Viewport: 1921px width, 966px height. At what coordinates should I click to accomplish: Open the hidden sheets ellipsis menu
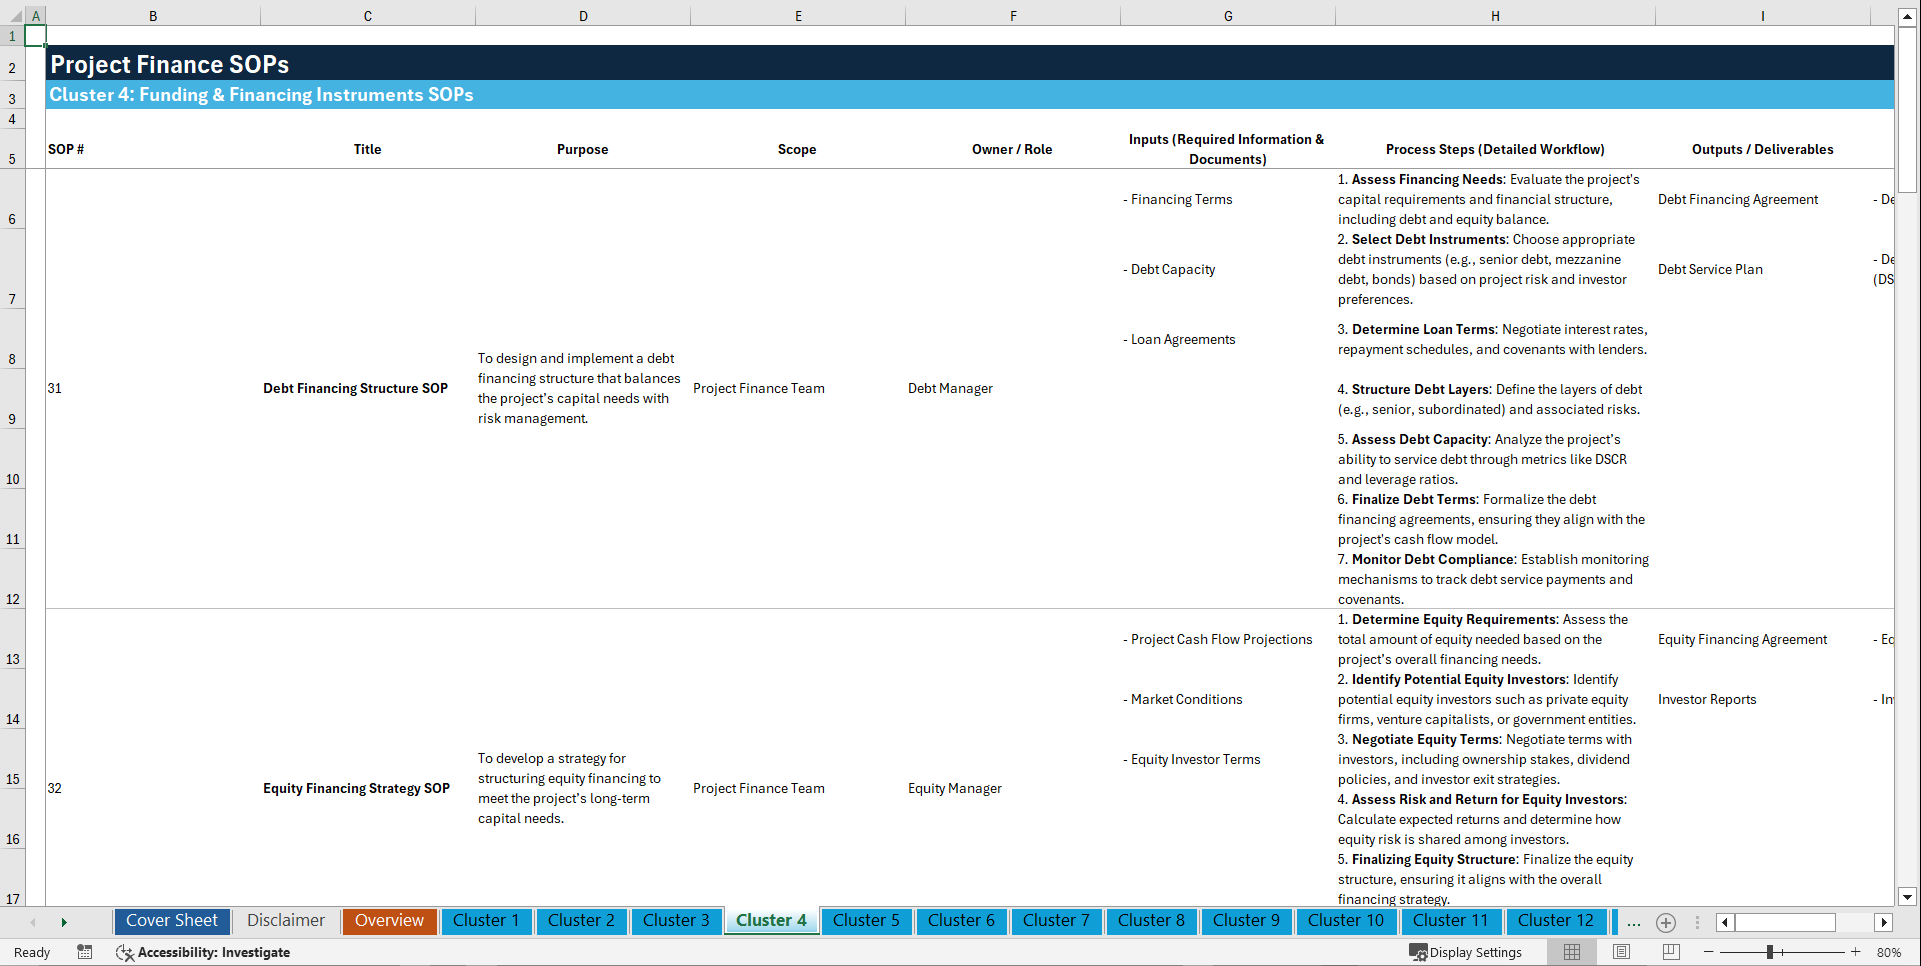coord(1633,922)
